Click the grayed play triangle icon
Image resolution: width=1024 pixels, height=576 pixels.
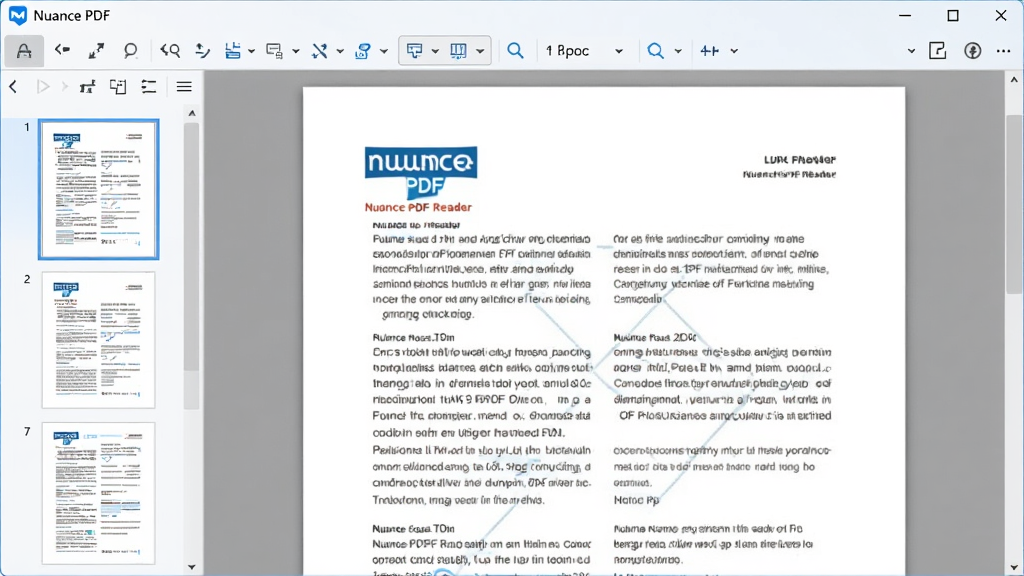pyautogui.click(x=43, y=86)
